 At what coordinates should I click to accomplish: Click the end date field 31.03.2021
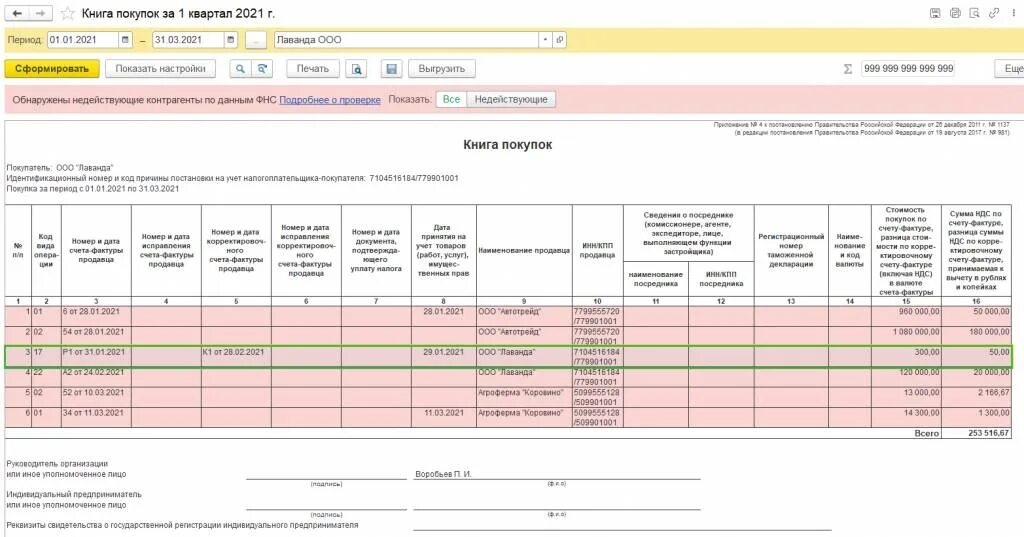point(188,40)
